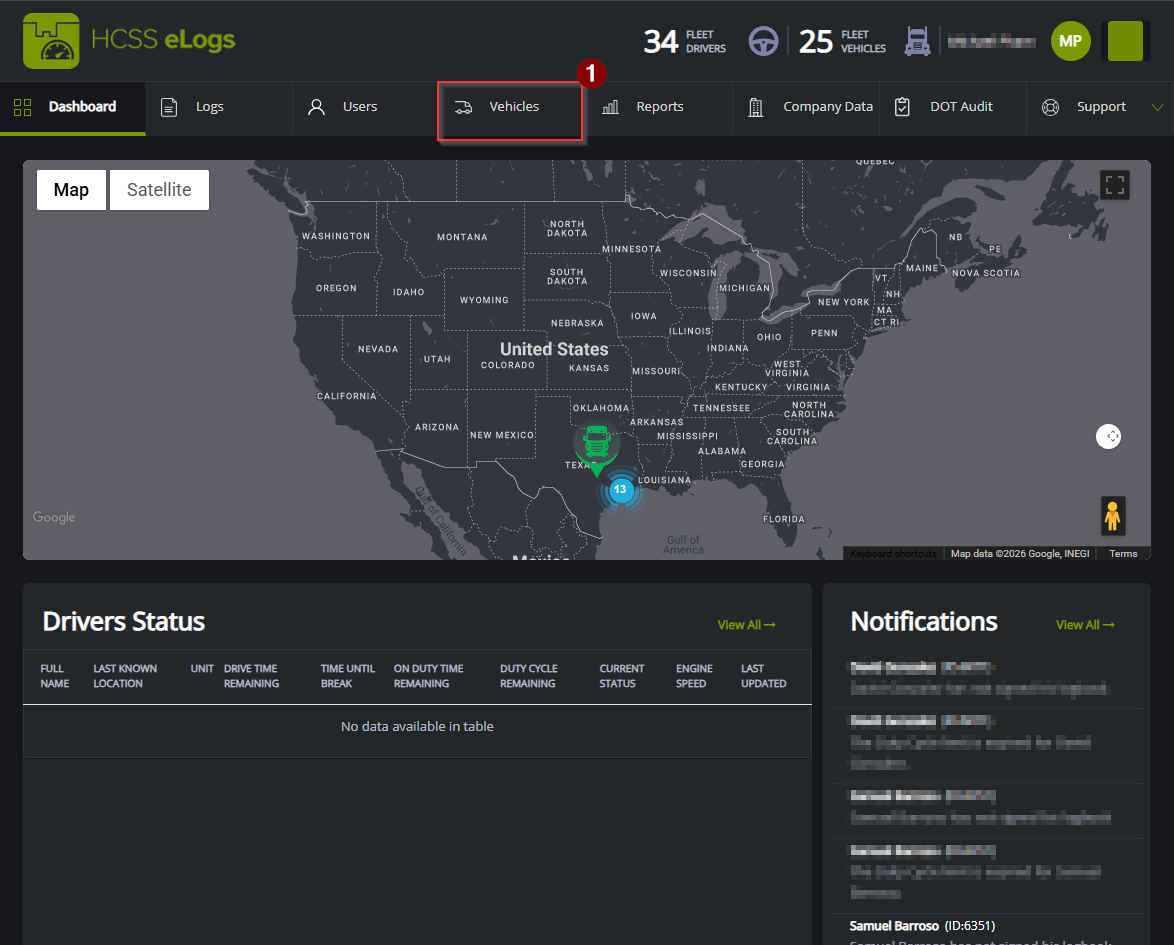Screen dimensions: 1174x945
Task: Sort by Time Until Break column
Action: 347,676
